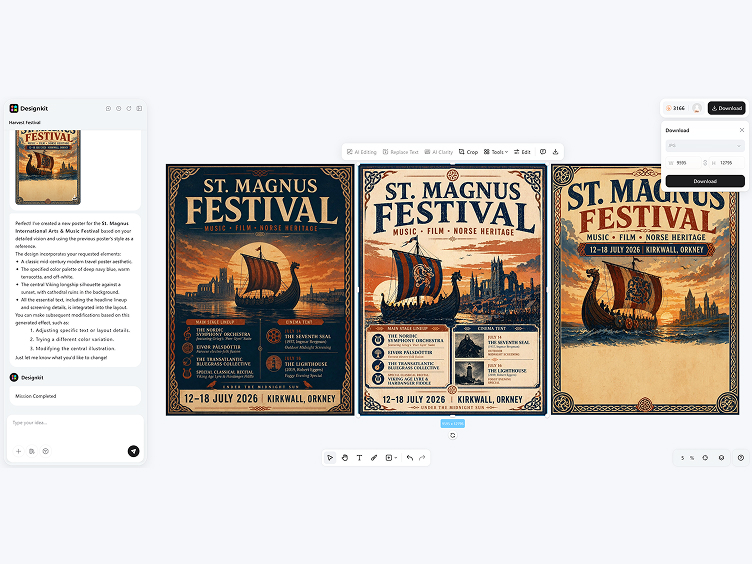Click the second round icon after the zoom percentage

pos(721,458)
